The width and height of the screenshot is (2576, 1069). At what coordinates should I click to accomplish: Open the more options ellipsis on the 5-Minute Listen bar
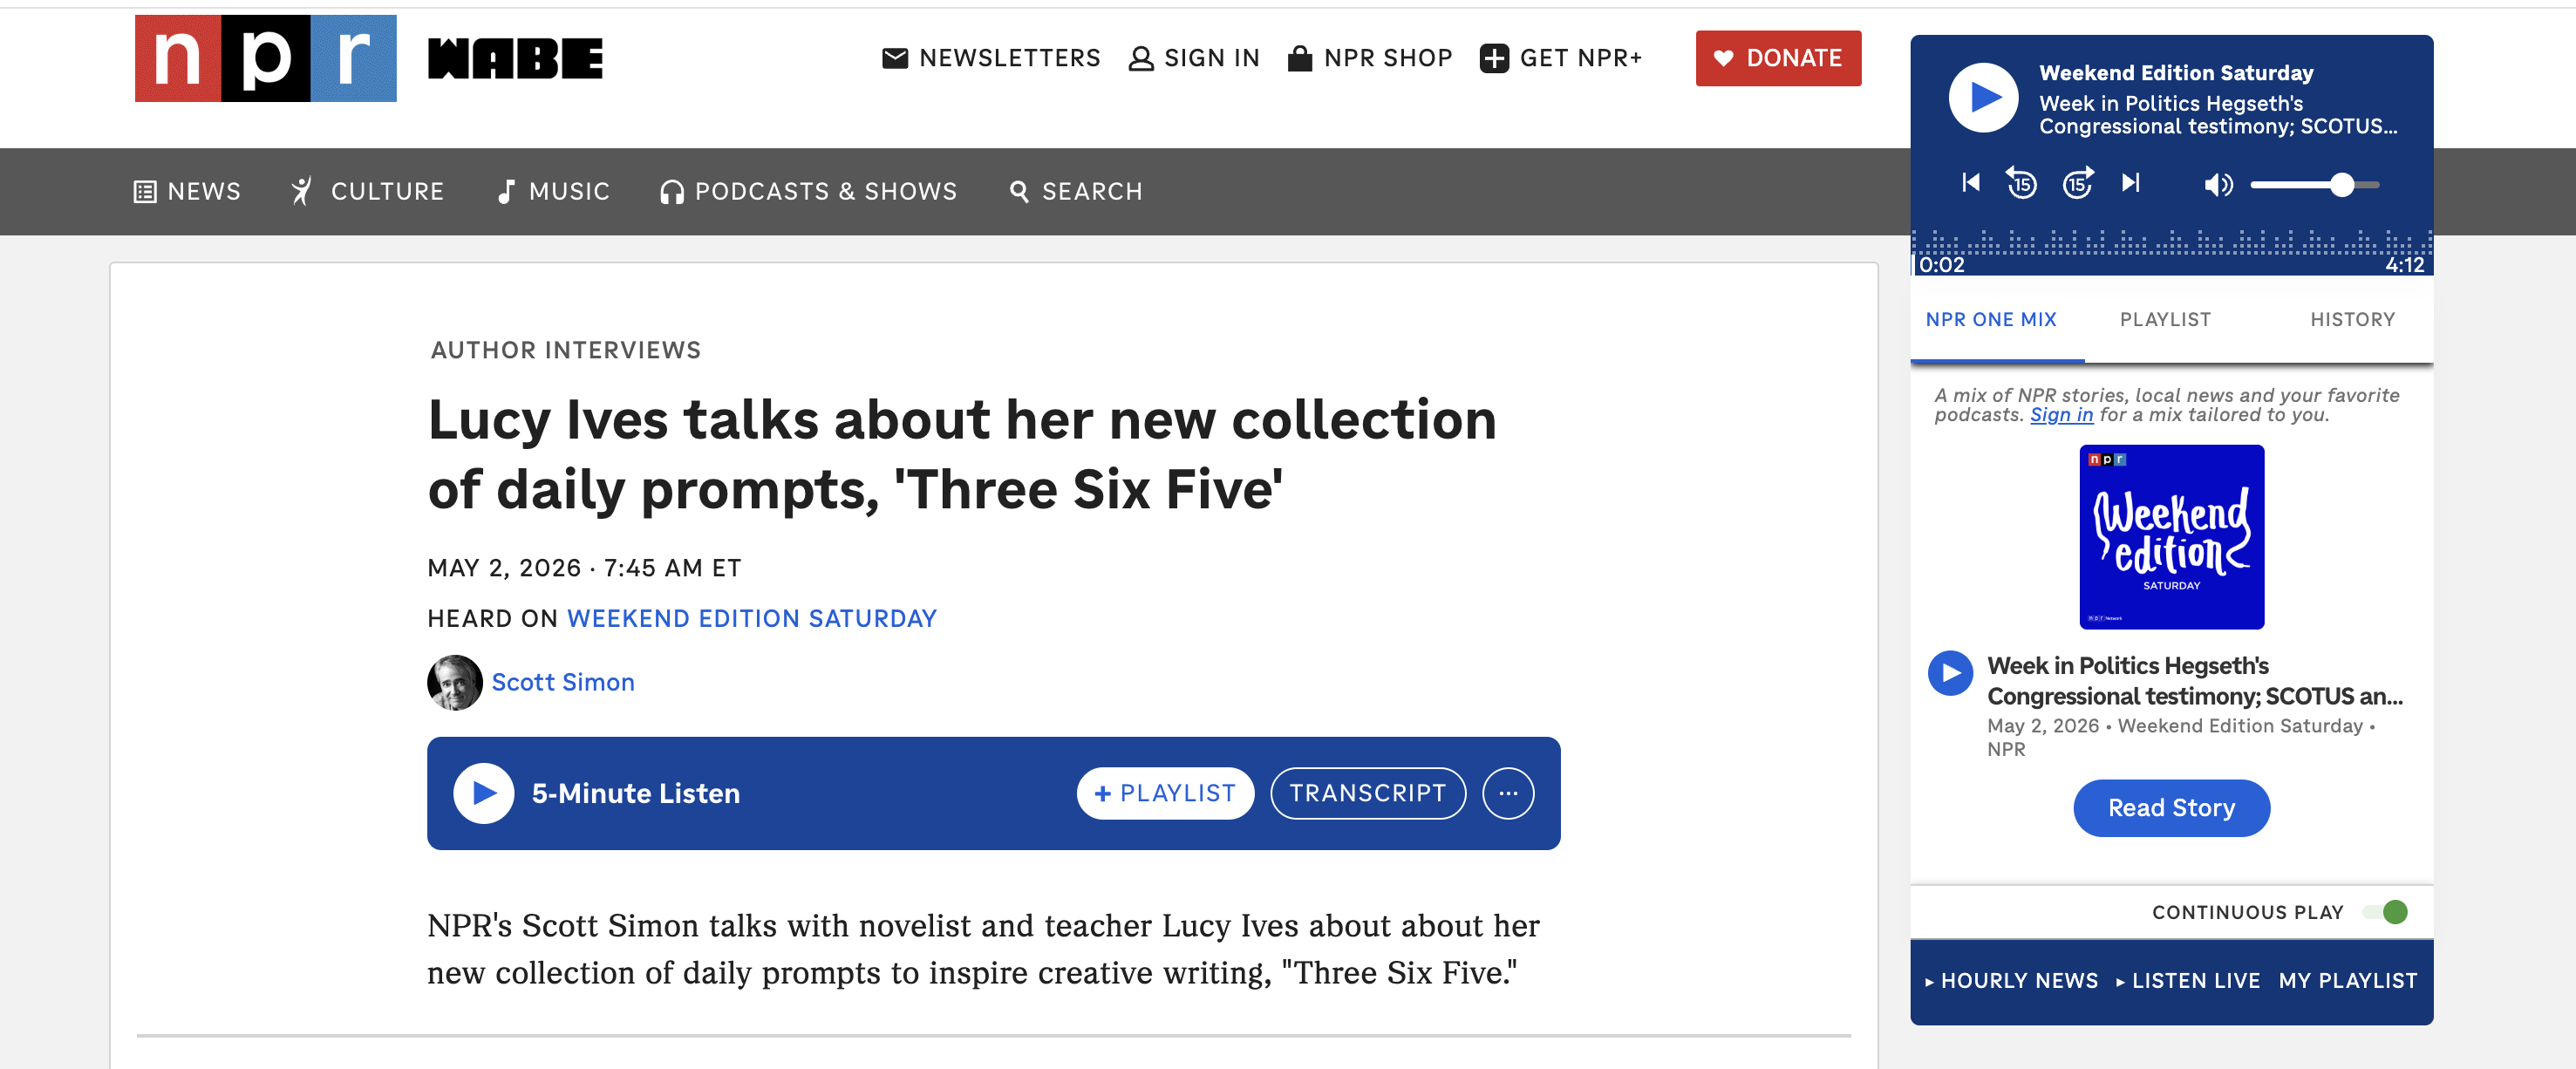[x=1508, y=793]
